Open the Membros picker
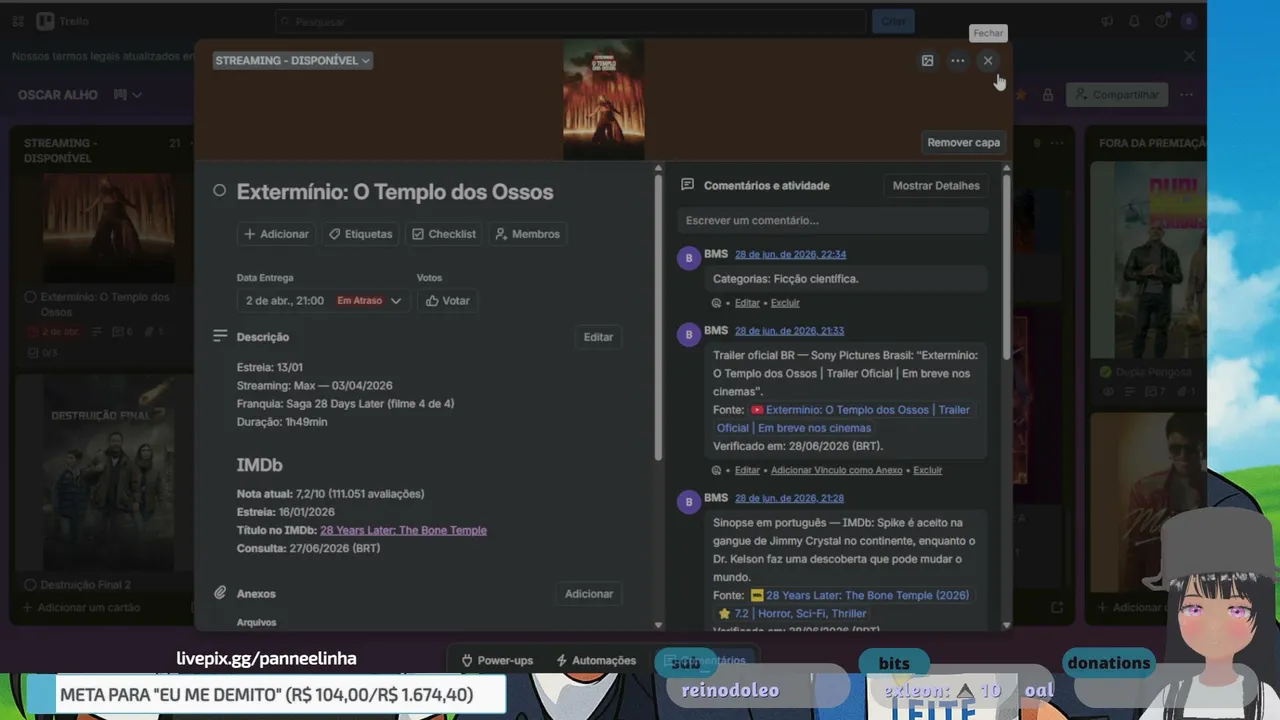This screenshot has height=720, width=1280. pyautogui.click(x=527, y=234)
